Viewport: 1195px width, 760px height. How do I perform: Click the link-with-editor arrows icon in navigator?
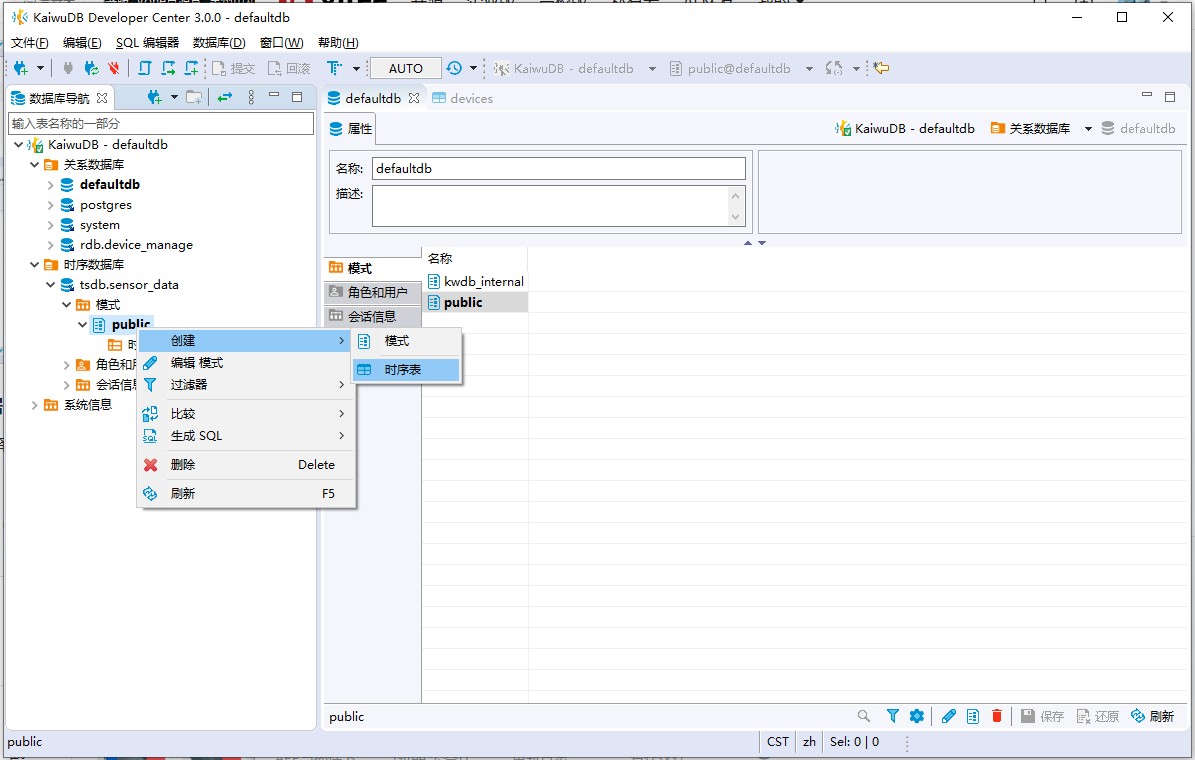coord(225,98)
